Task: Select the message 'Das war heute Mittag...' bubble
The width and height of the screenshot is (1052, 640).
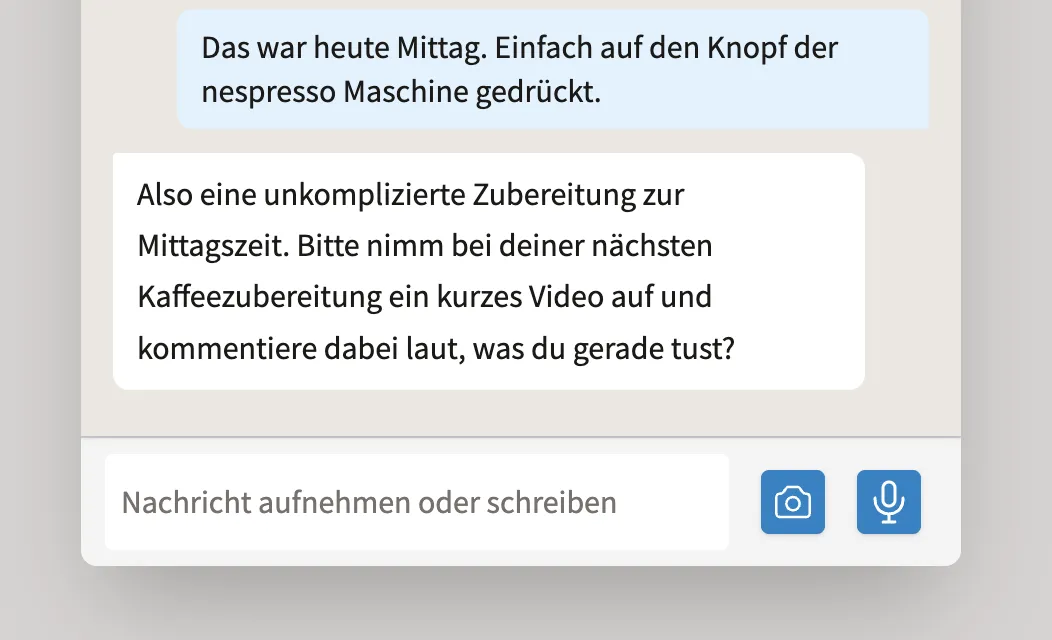Action: pyautogui.click(x=553, y=69)
